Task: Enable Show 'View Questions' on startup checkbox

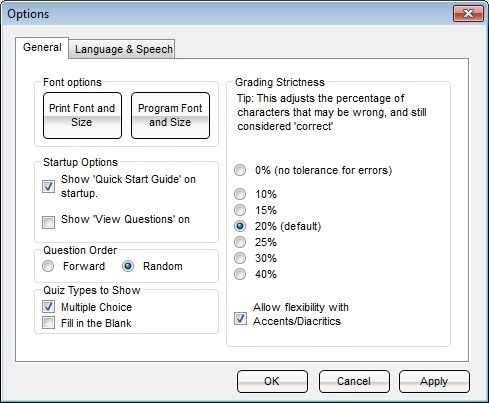Action: (48, 222)
